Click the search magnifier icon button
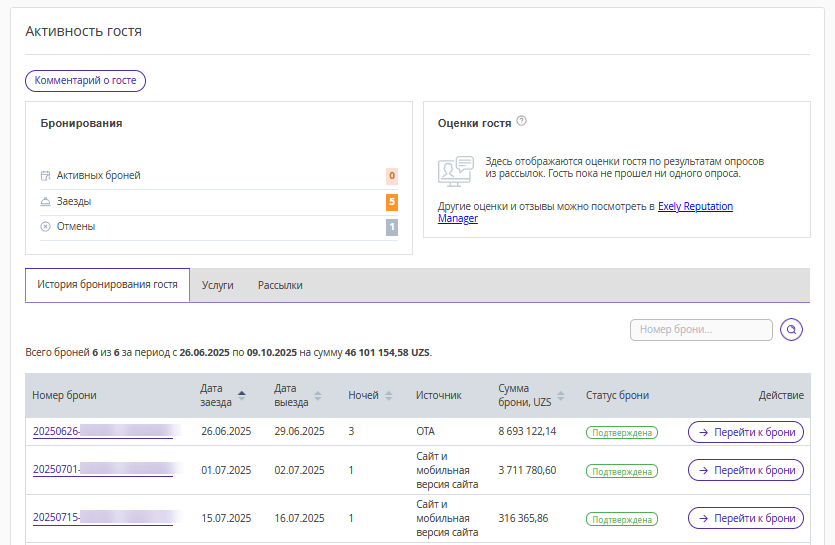The height and width of the screenshot is (545, 835). (791, 330)
